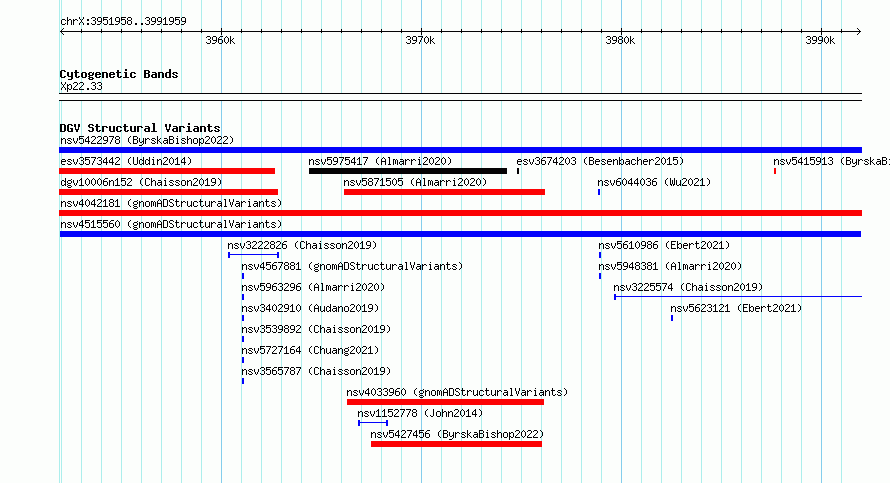Open nsv5975417 (Almarri2020) label
The height and width of the screenshot is (483, 890).
[x=380, y=161]
